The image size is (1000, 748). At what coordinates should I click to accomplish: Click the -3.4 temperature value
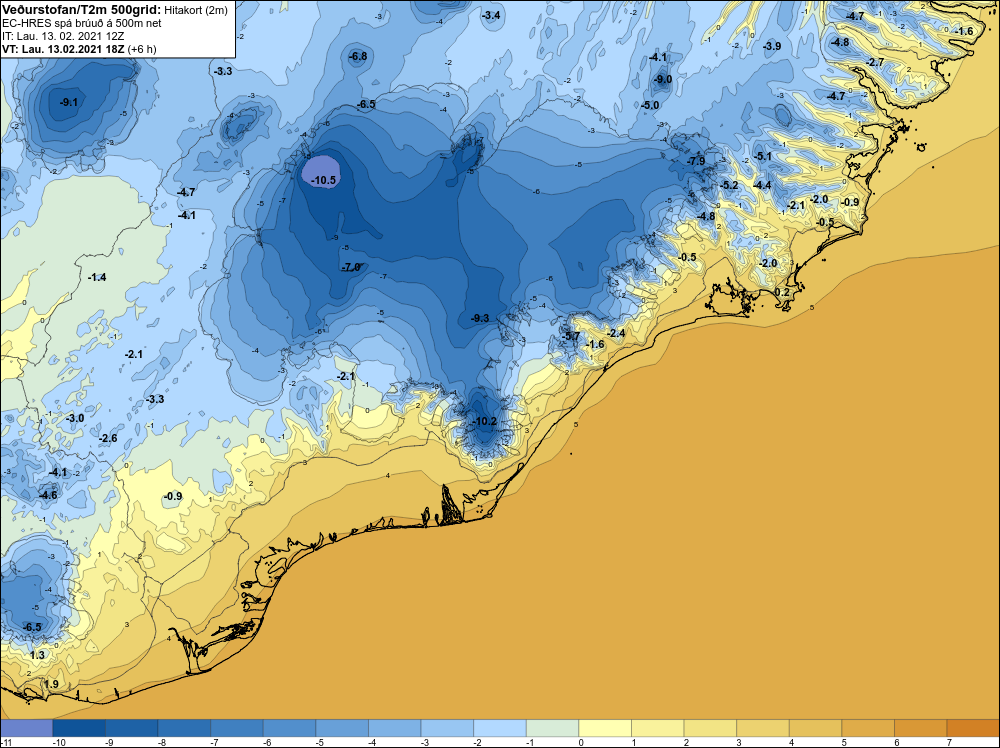pos(490,15)
